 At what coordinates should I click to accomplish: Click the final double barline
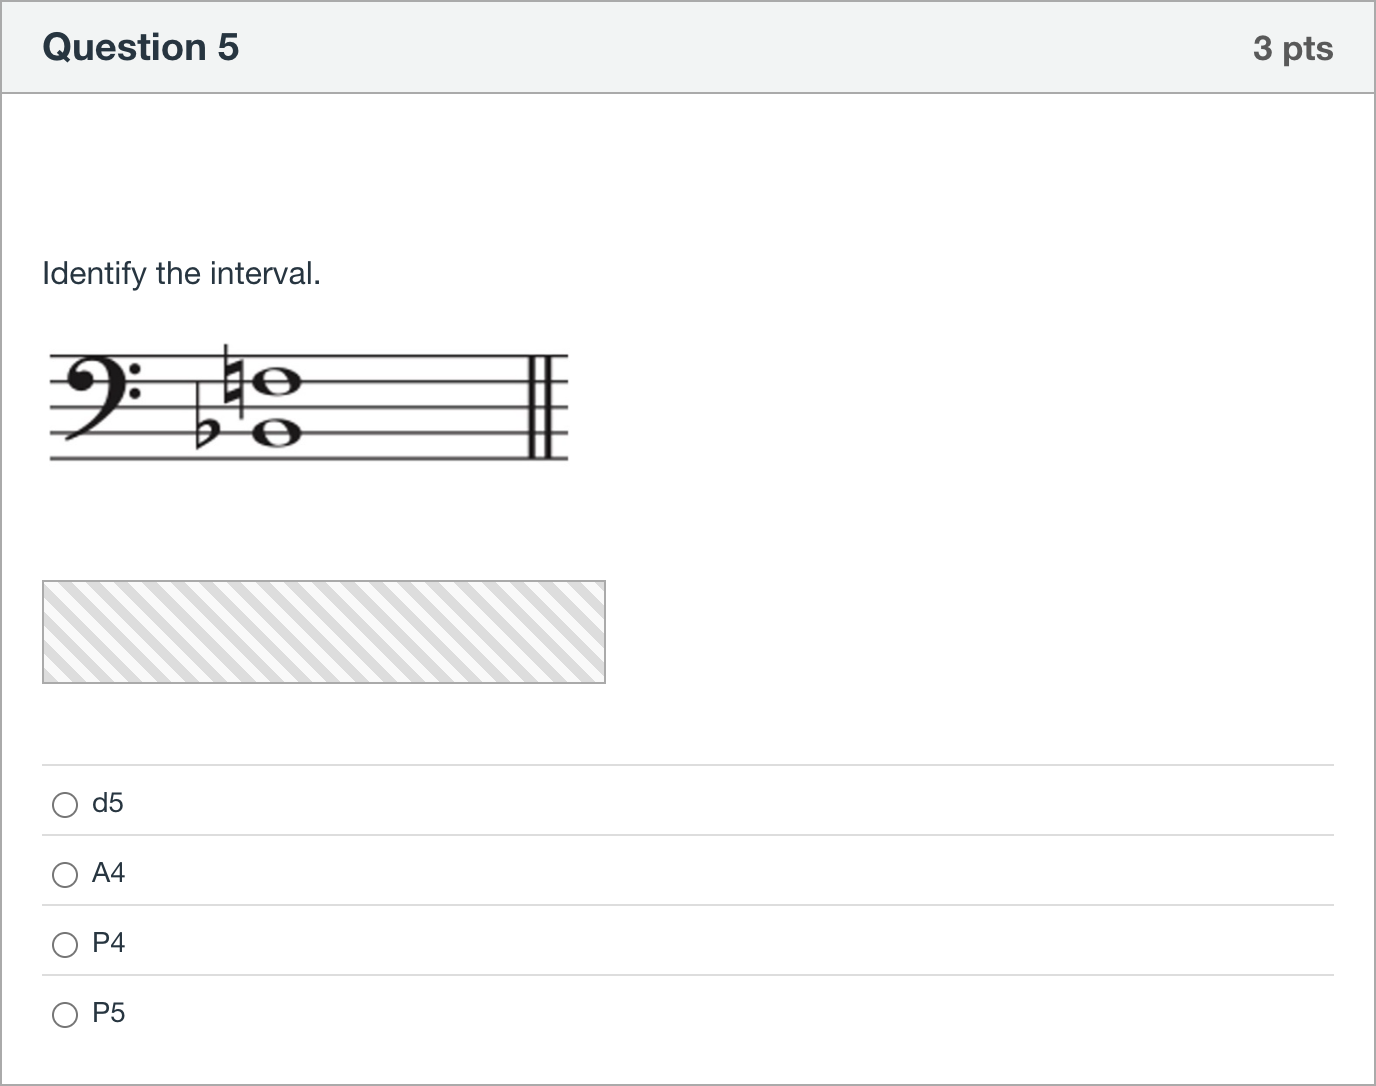[540, 406]
